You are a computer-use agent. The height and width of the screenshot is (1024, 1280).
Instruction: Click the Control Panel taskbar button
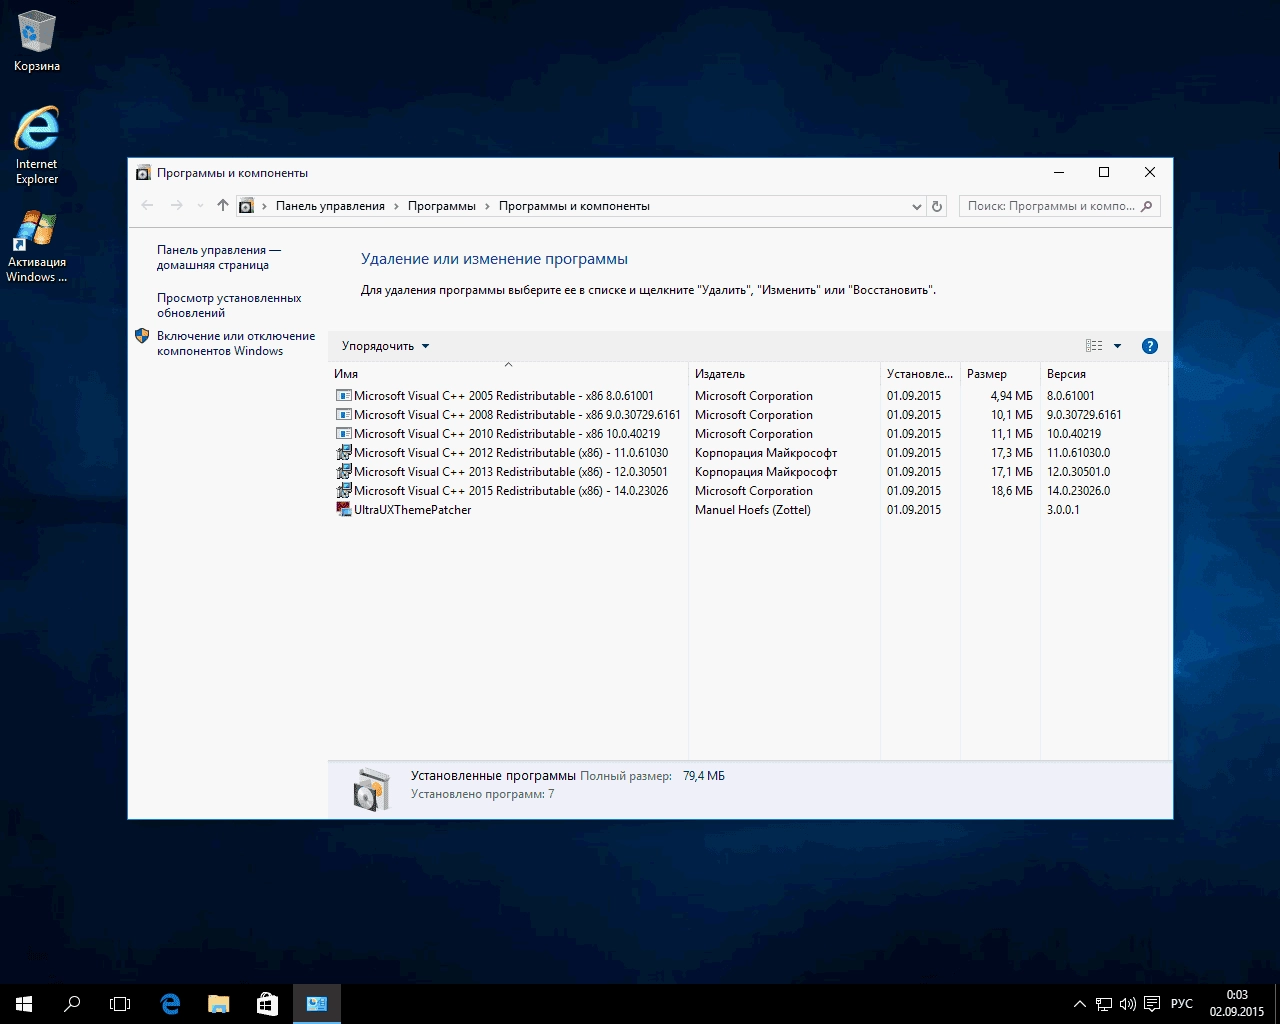(x=317, y=1004)
